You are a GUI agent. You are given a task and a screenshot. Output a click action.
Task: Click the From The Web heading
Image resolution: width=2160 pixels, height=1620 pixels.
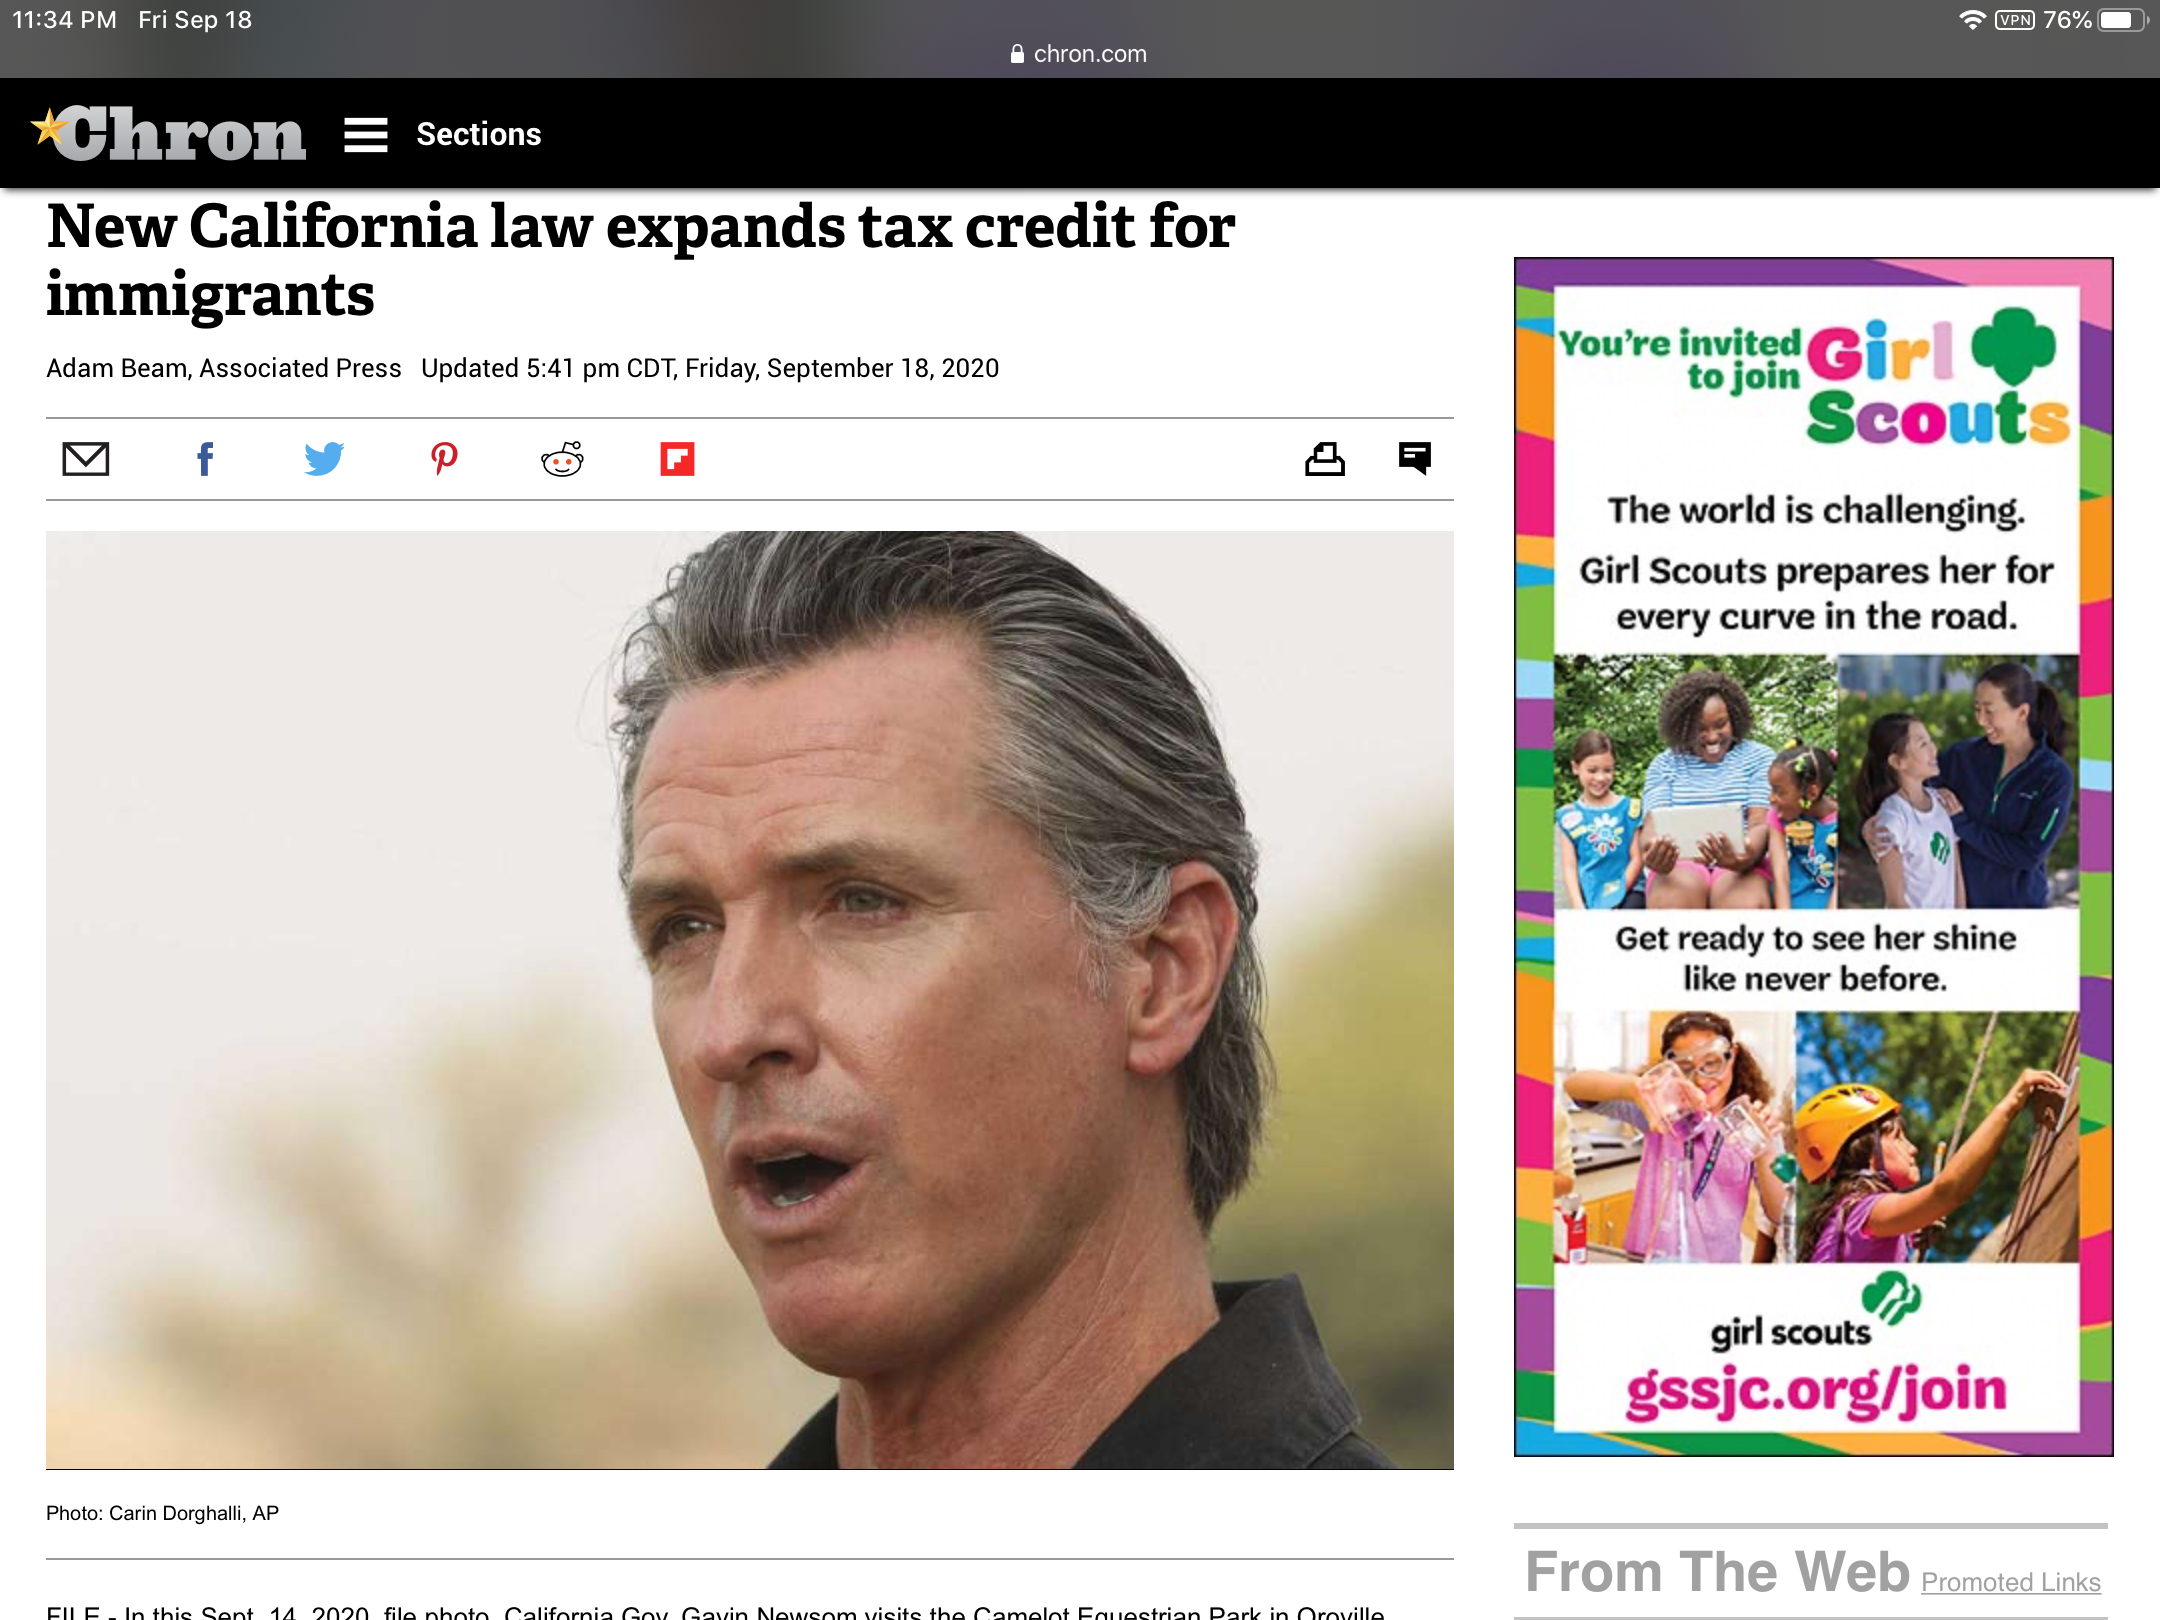(x=1718, y=1572)
